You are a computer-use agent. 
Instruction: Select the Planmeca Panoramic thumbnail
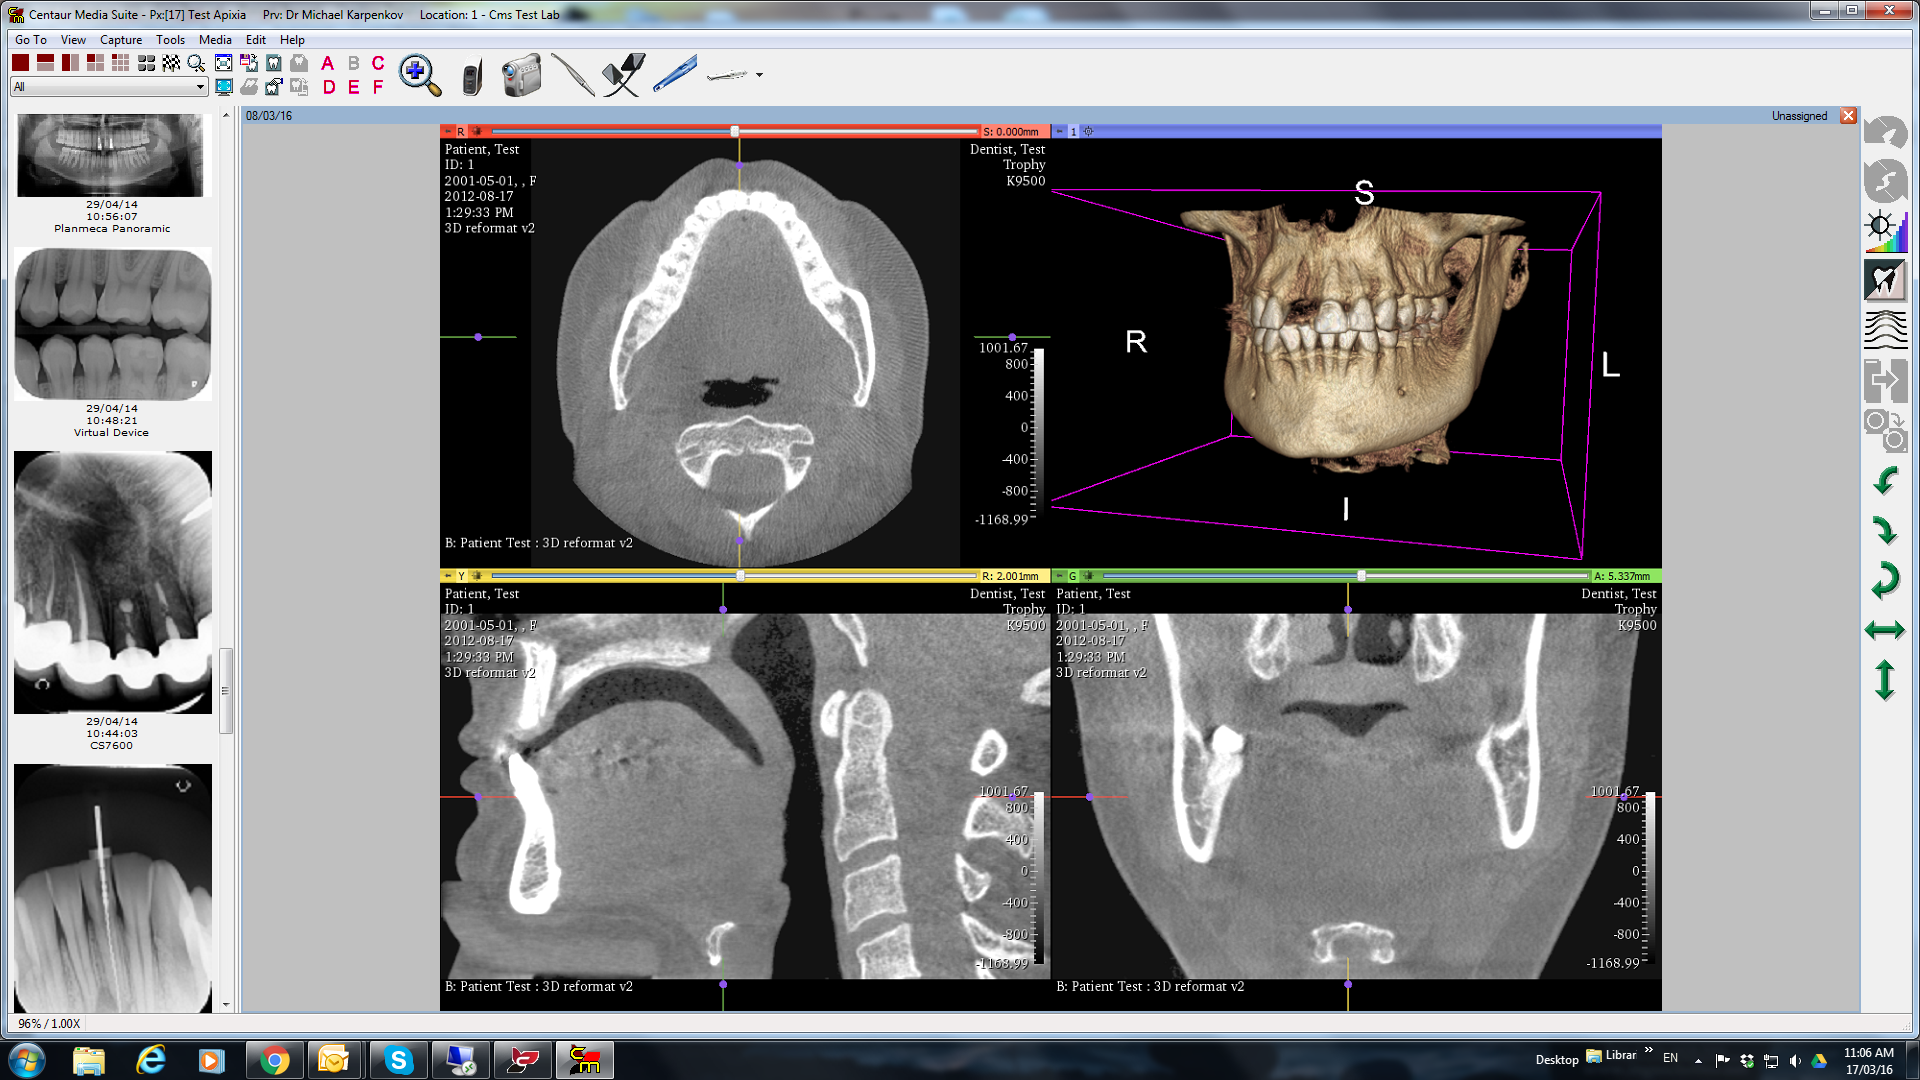[x=110, y=155]
